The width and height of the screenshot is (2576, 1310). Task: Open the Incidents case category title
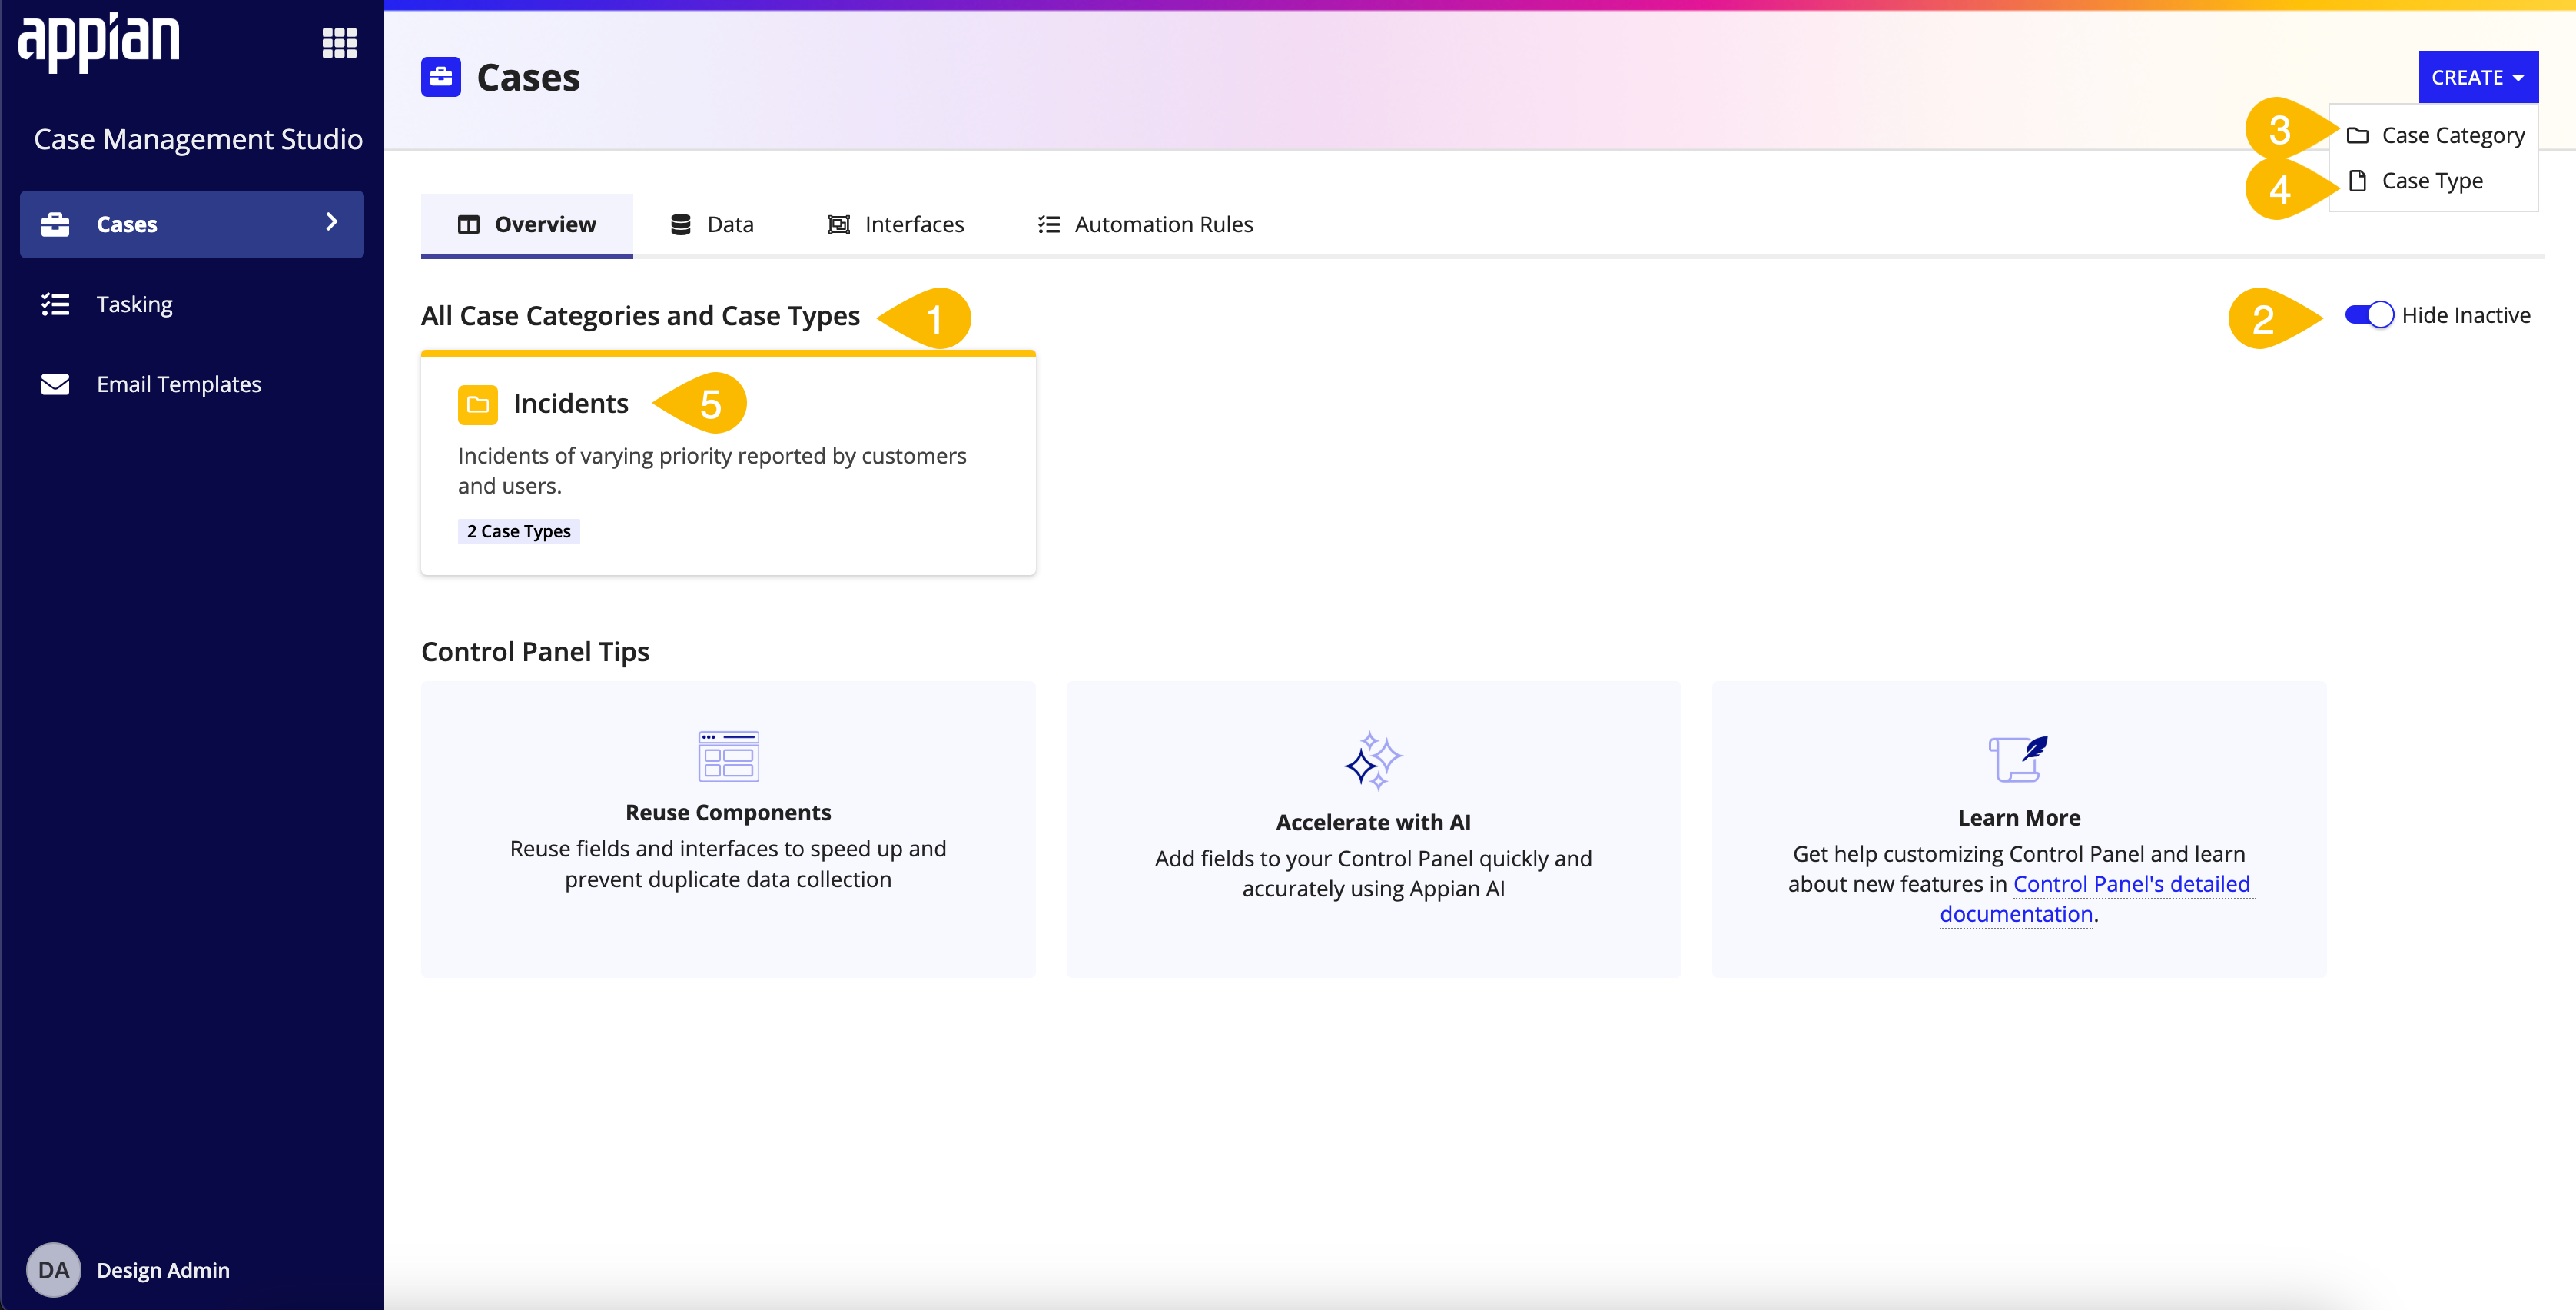pyautogui.click(x=571, y=404)
